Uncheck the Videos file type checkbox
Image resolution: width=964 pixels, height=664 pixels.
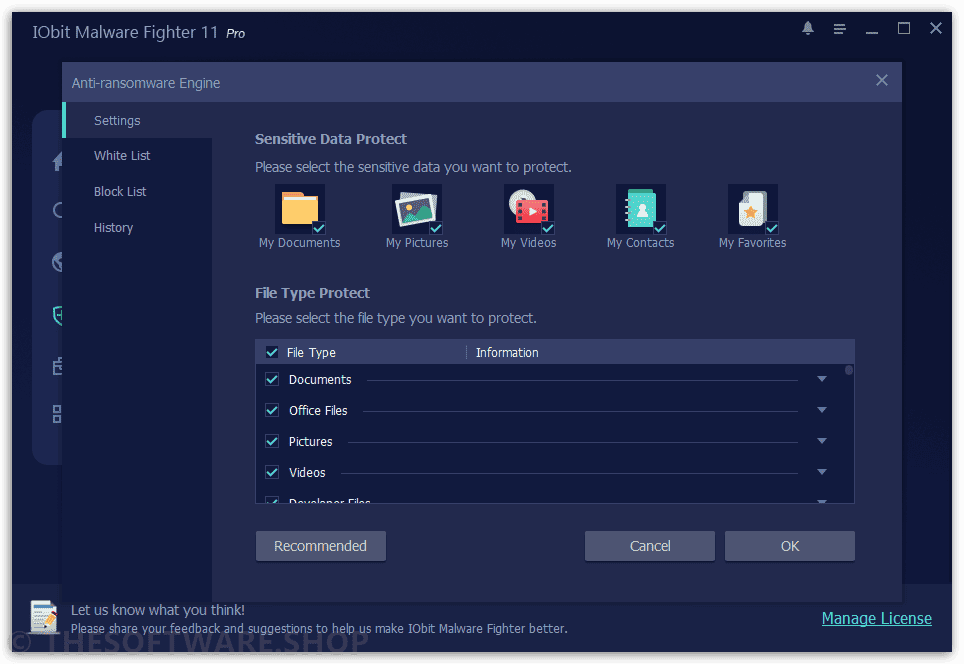click(272, 472)
